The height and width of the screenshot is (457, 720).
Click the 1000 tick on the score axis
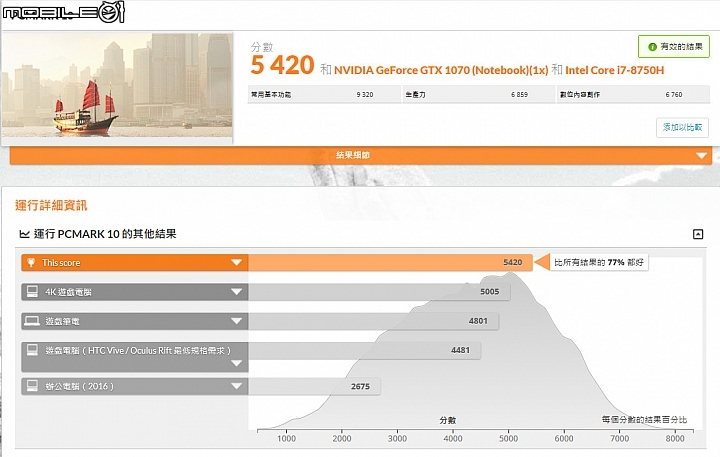click(287, 439)
